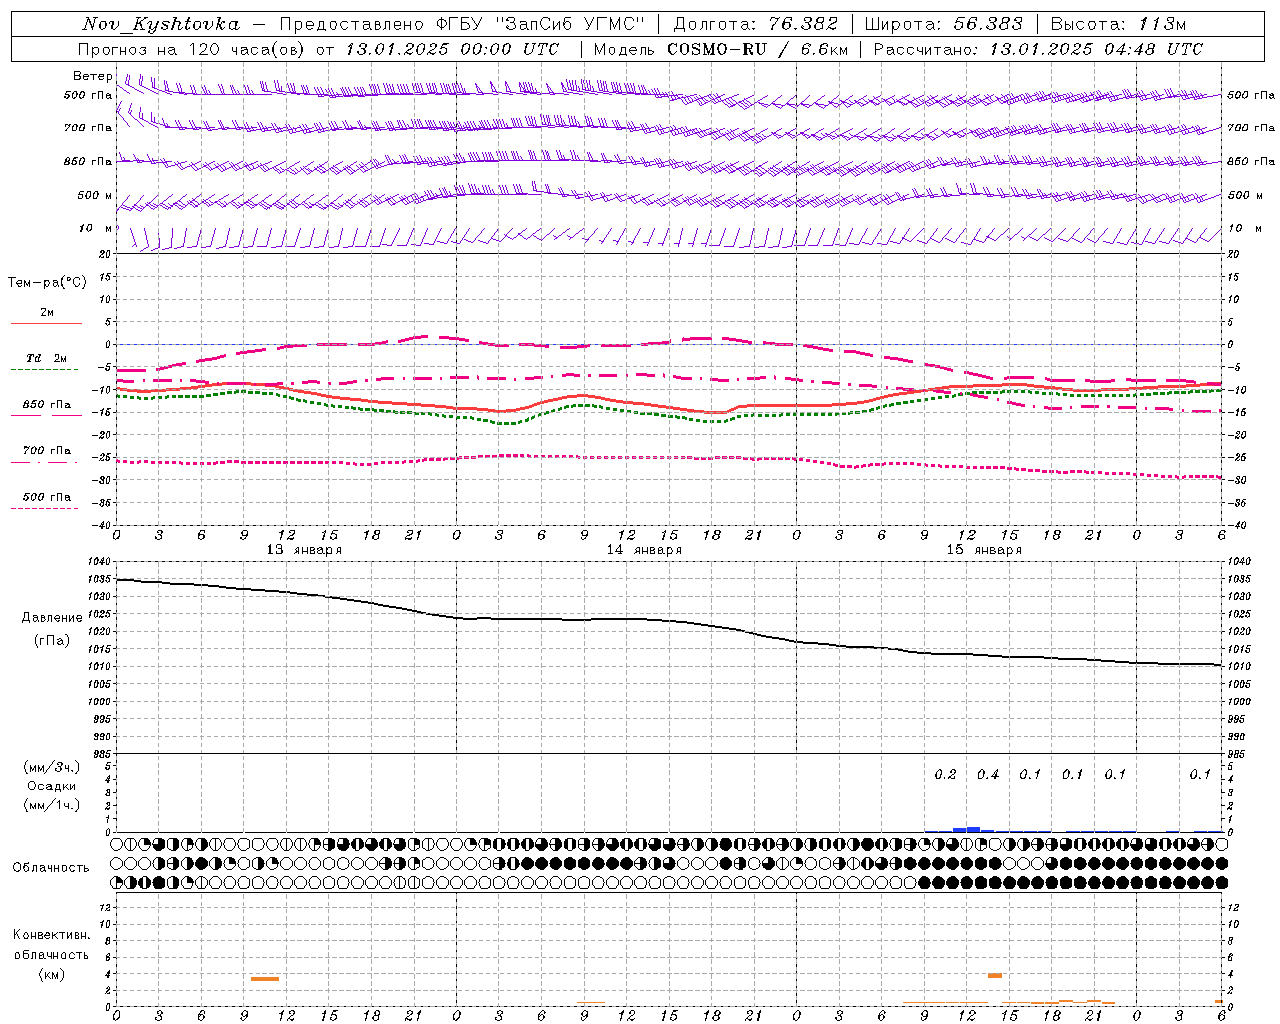Click the blue precipitation bar below 0.4

click(973, 829)
